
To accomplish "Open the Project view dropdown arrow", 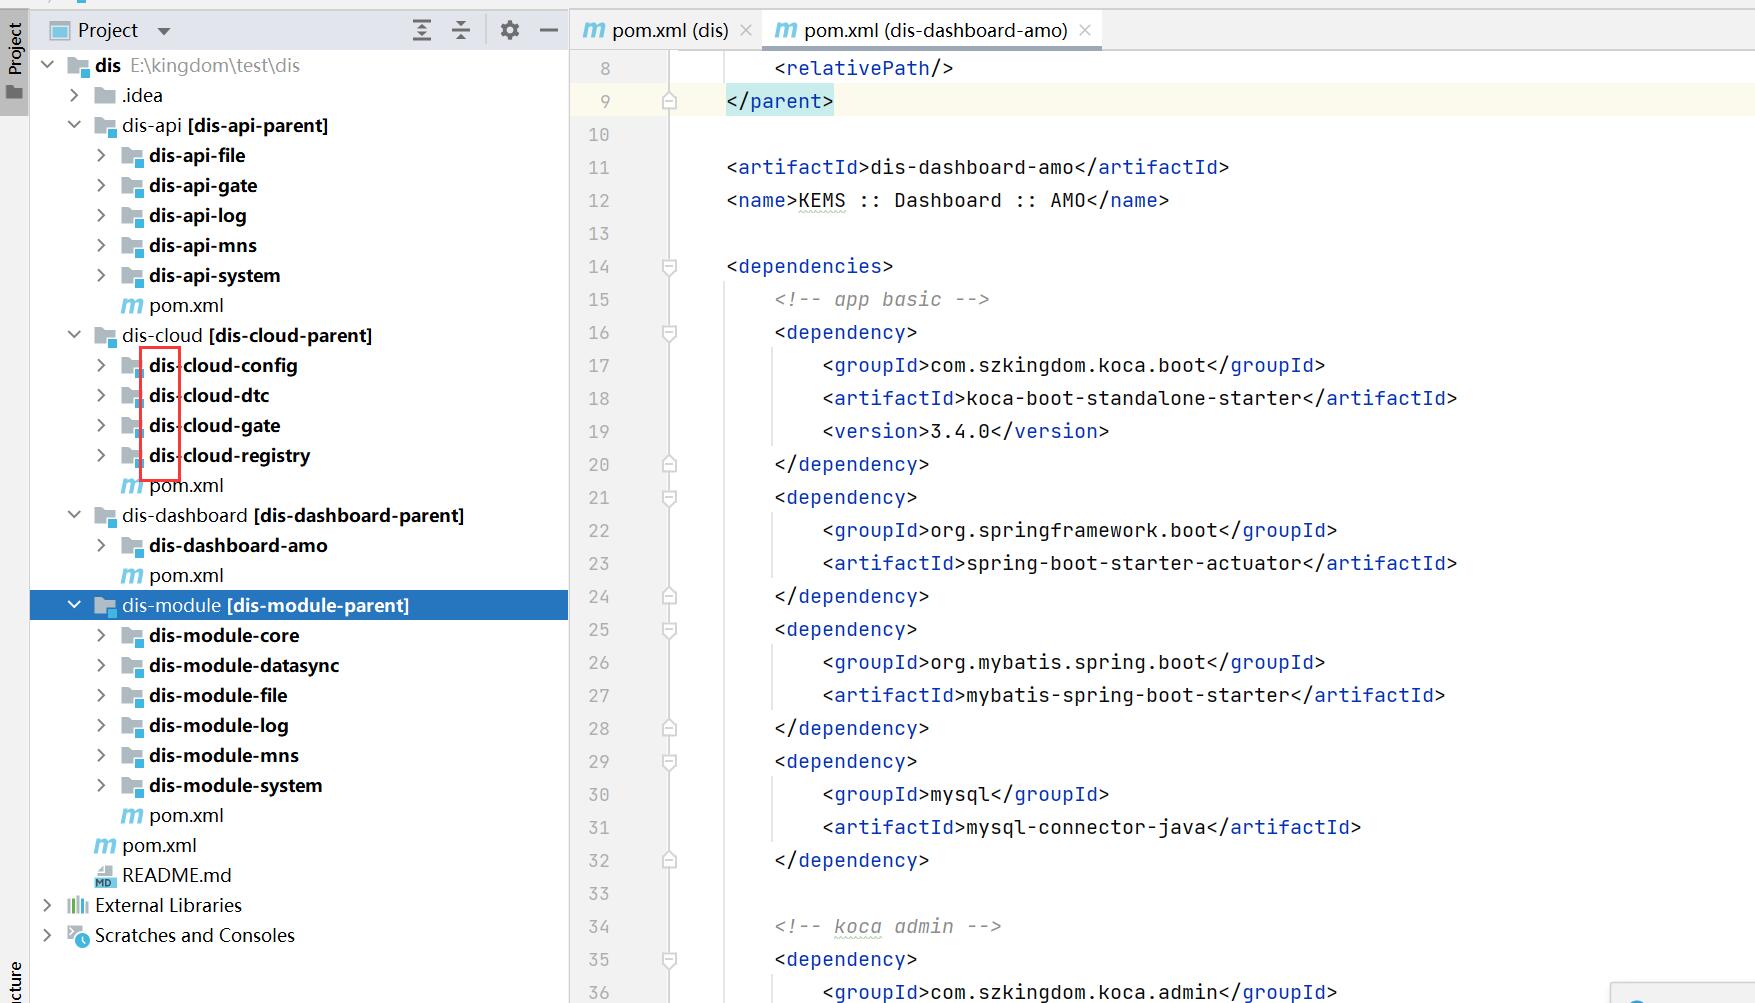I will click(164, 31).
